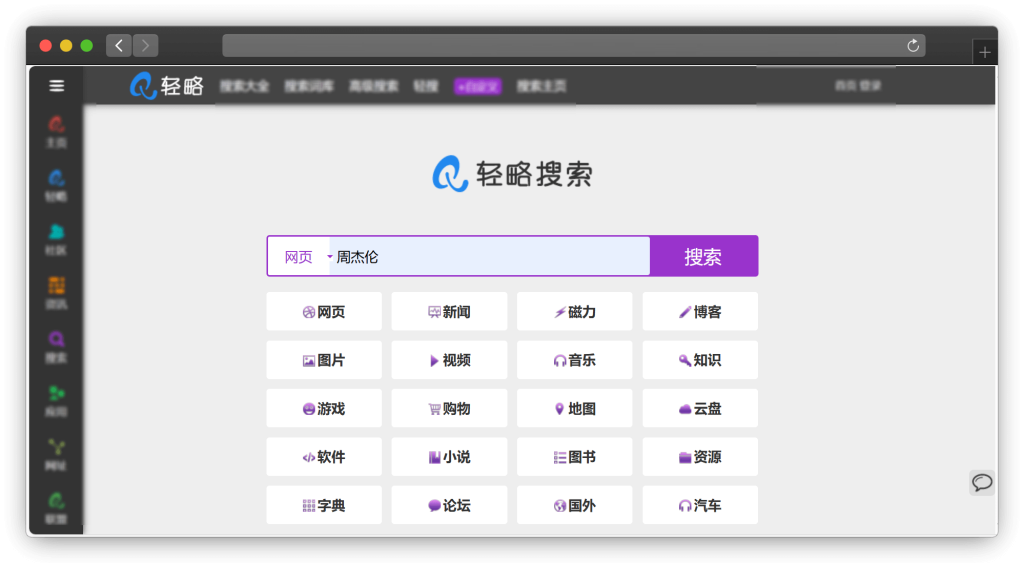This screenshot has width=1024, height=563.
Task: Select the 知识 knowledge category
Action: pyautogui.click(x=700, y=360)
